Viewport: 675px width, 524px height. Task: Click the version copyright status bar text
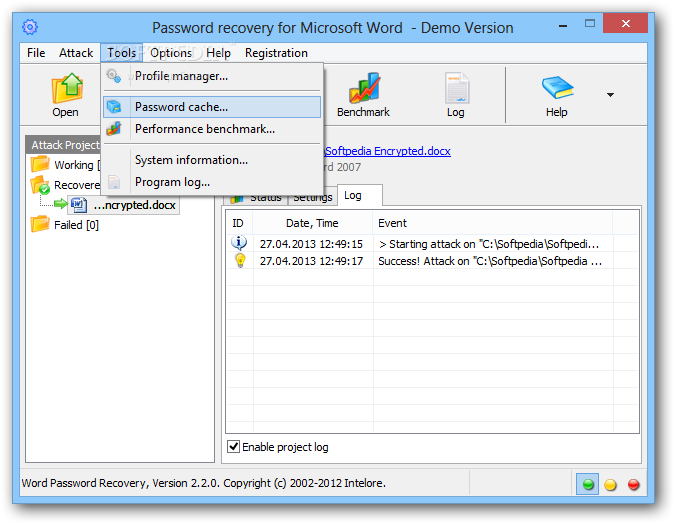[204, 483]
